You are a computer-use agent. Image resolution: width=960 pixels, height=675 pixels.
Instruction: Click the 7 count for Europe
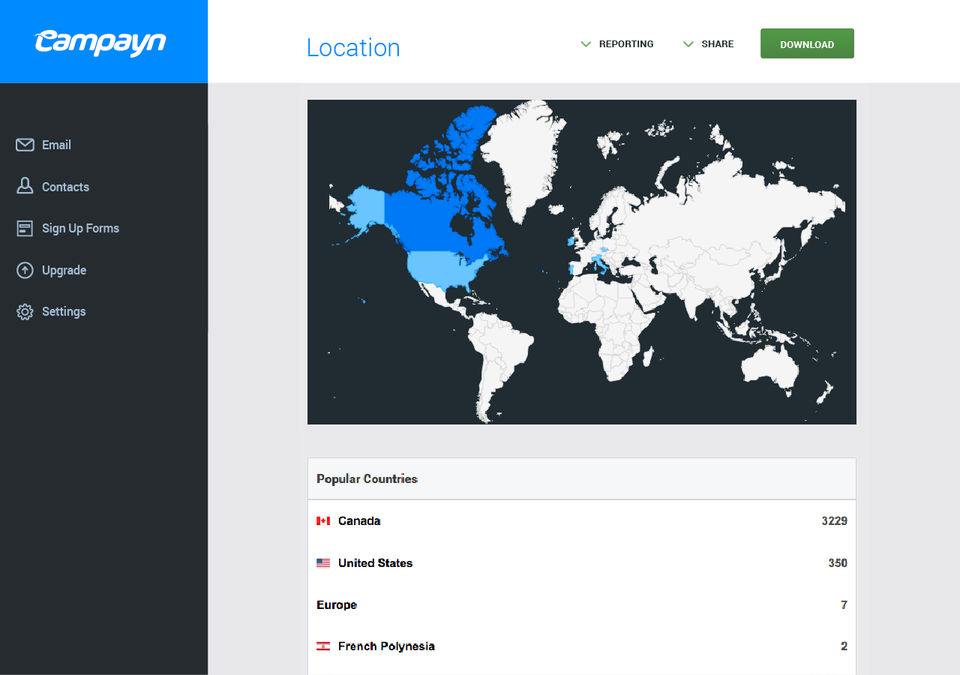(844, 605)
